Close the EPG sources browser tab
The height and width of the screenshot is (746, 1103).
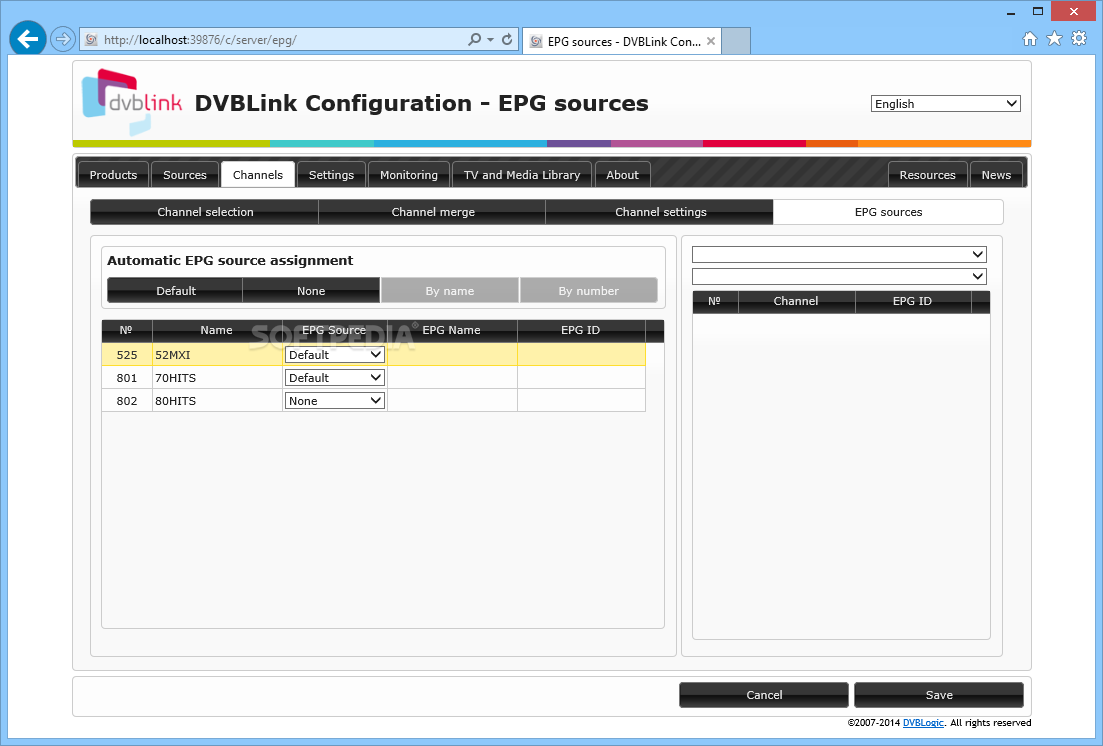tap(711, 42)
